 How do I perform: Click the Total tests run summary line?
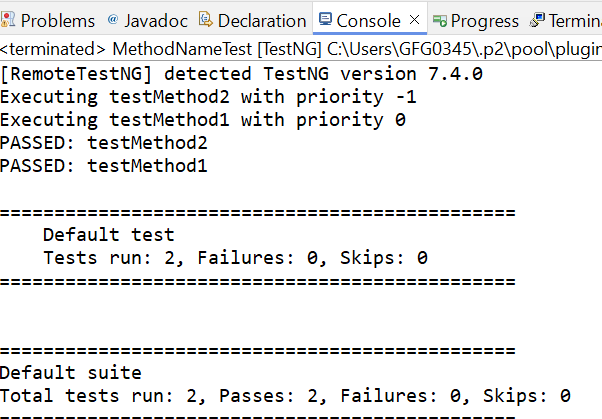point(285,396)
